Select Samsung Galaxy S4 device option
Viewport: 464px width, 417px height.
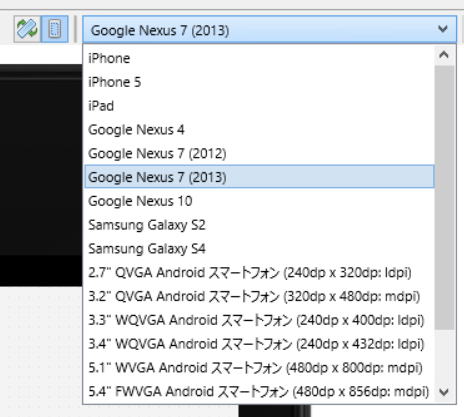(259, 249)
